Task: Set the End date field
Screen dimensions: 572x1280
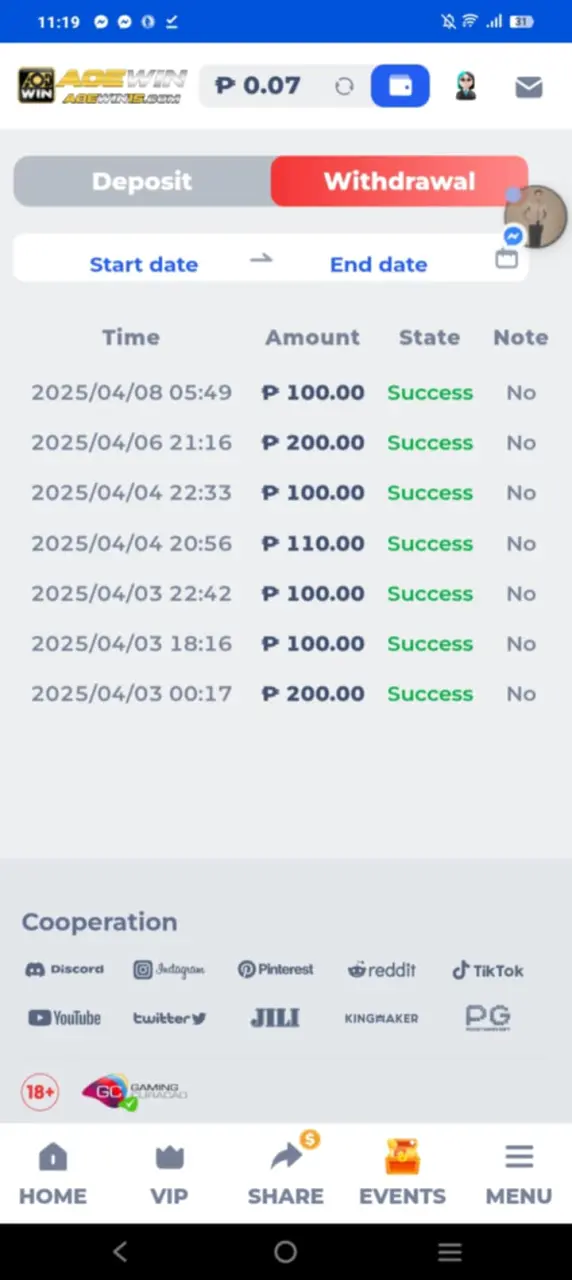Action: point(378,264)
